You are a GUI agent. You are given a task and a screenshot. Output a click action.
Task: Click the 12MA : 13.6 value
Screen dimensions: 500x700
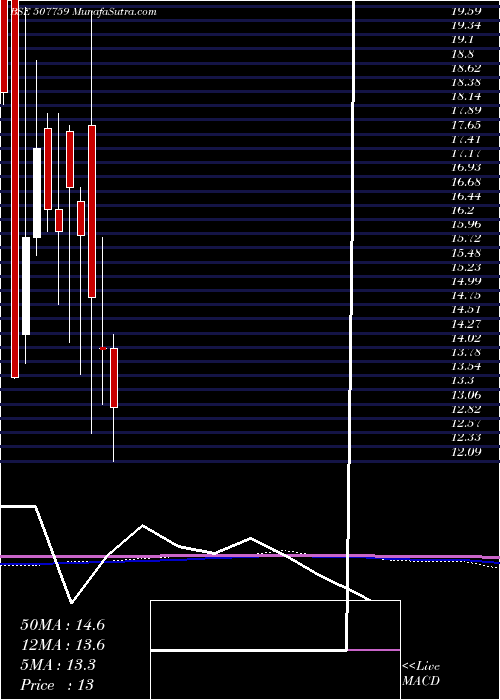pos(63,645)
